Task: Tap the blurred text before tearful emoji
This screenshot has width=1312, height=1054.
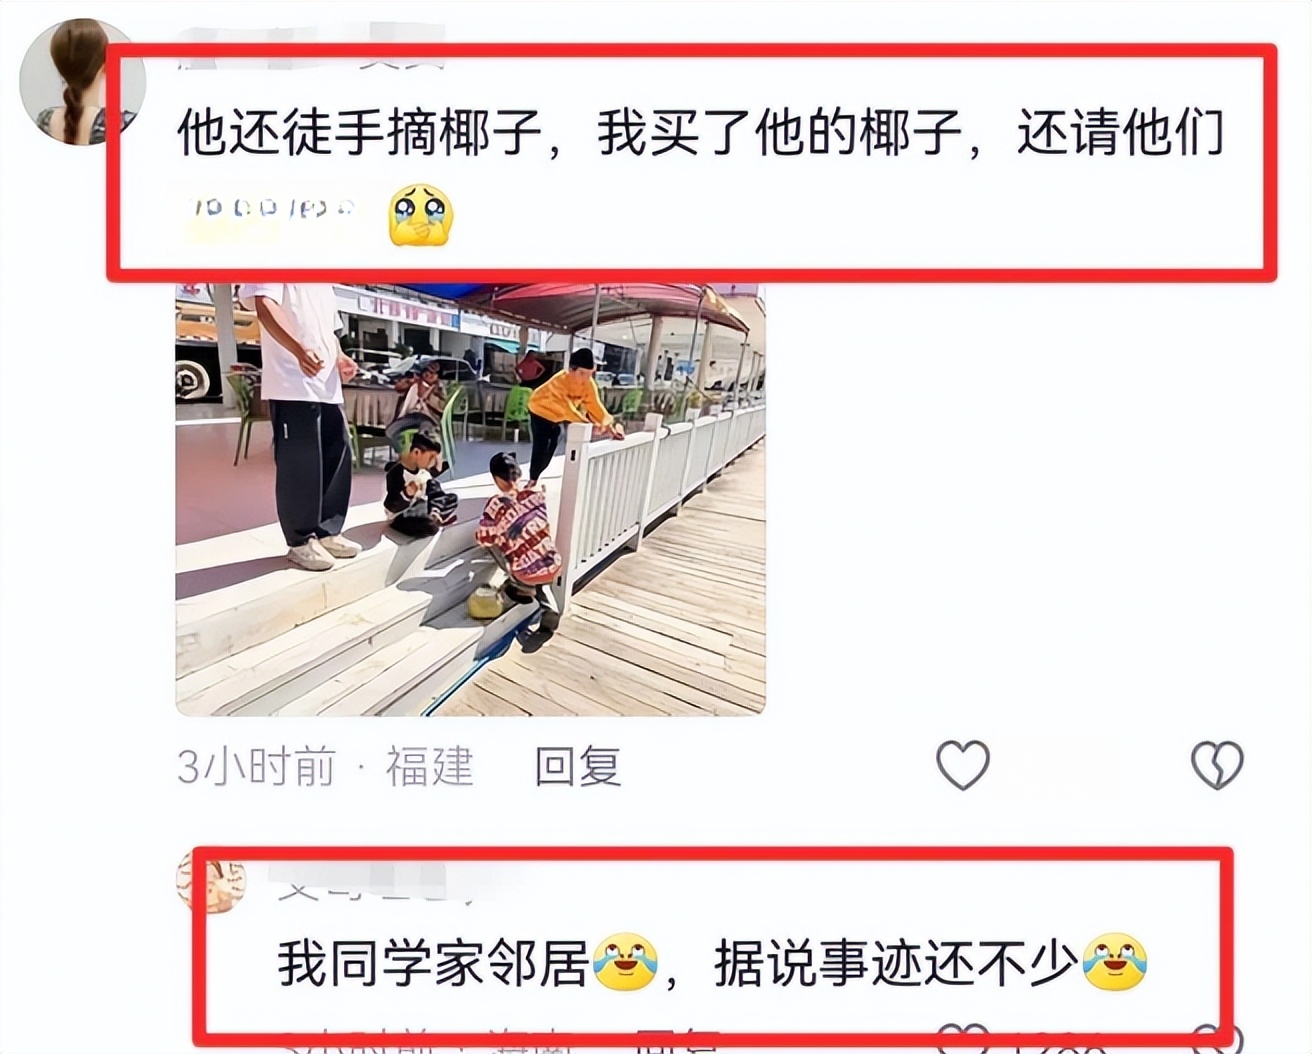Action: point(272,209)
